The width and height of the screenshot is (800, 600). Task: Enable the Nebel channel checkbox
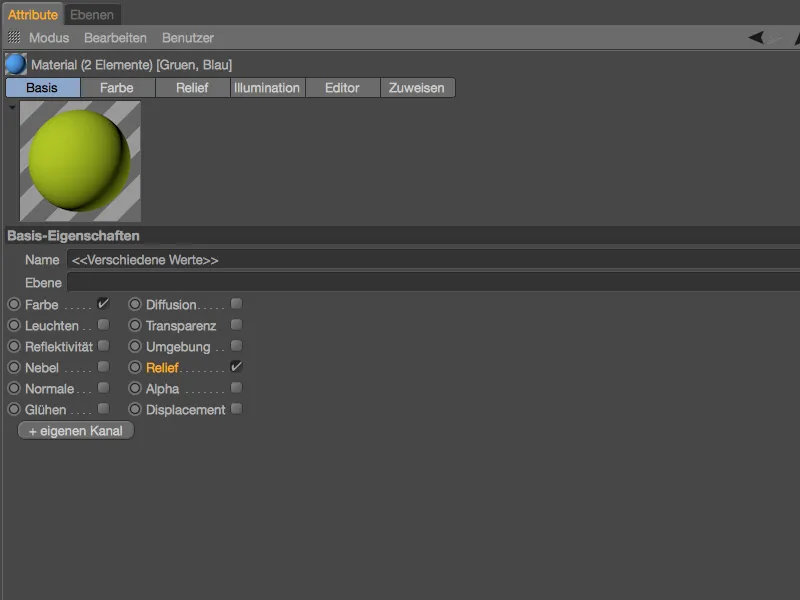(x=103, y=366)
